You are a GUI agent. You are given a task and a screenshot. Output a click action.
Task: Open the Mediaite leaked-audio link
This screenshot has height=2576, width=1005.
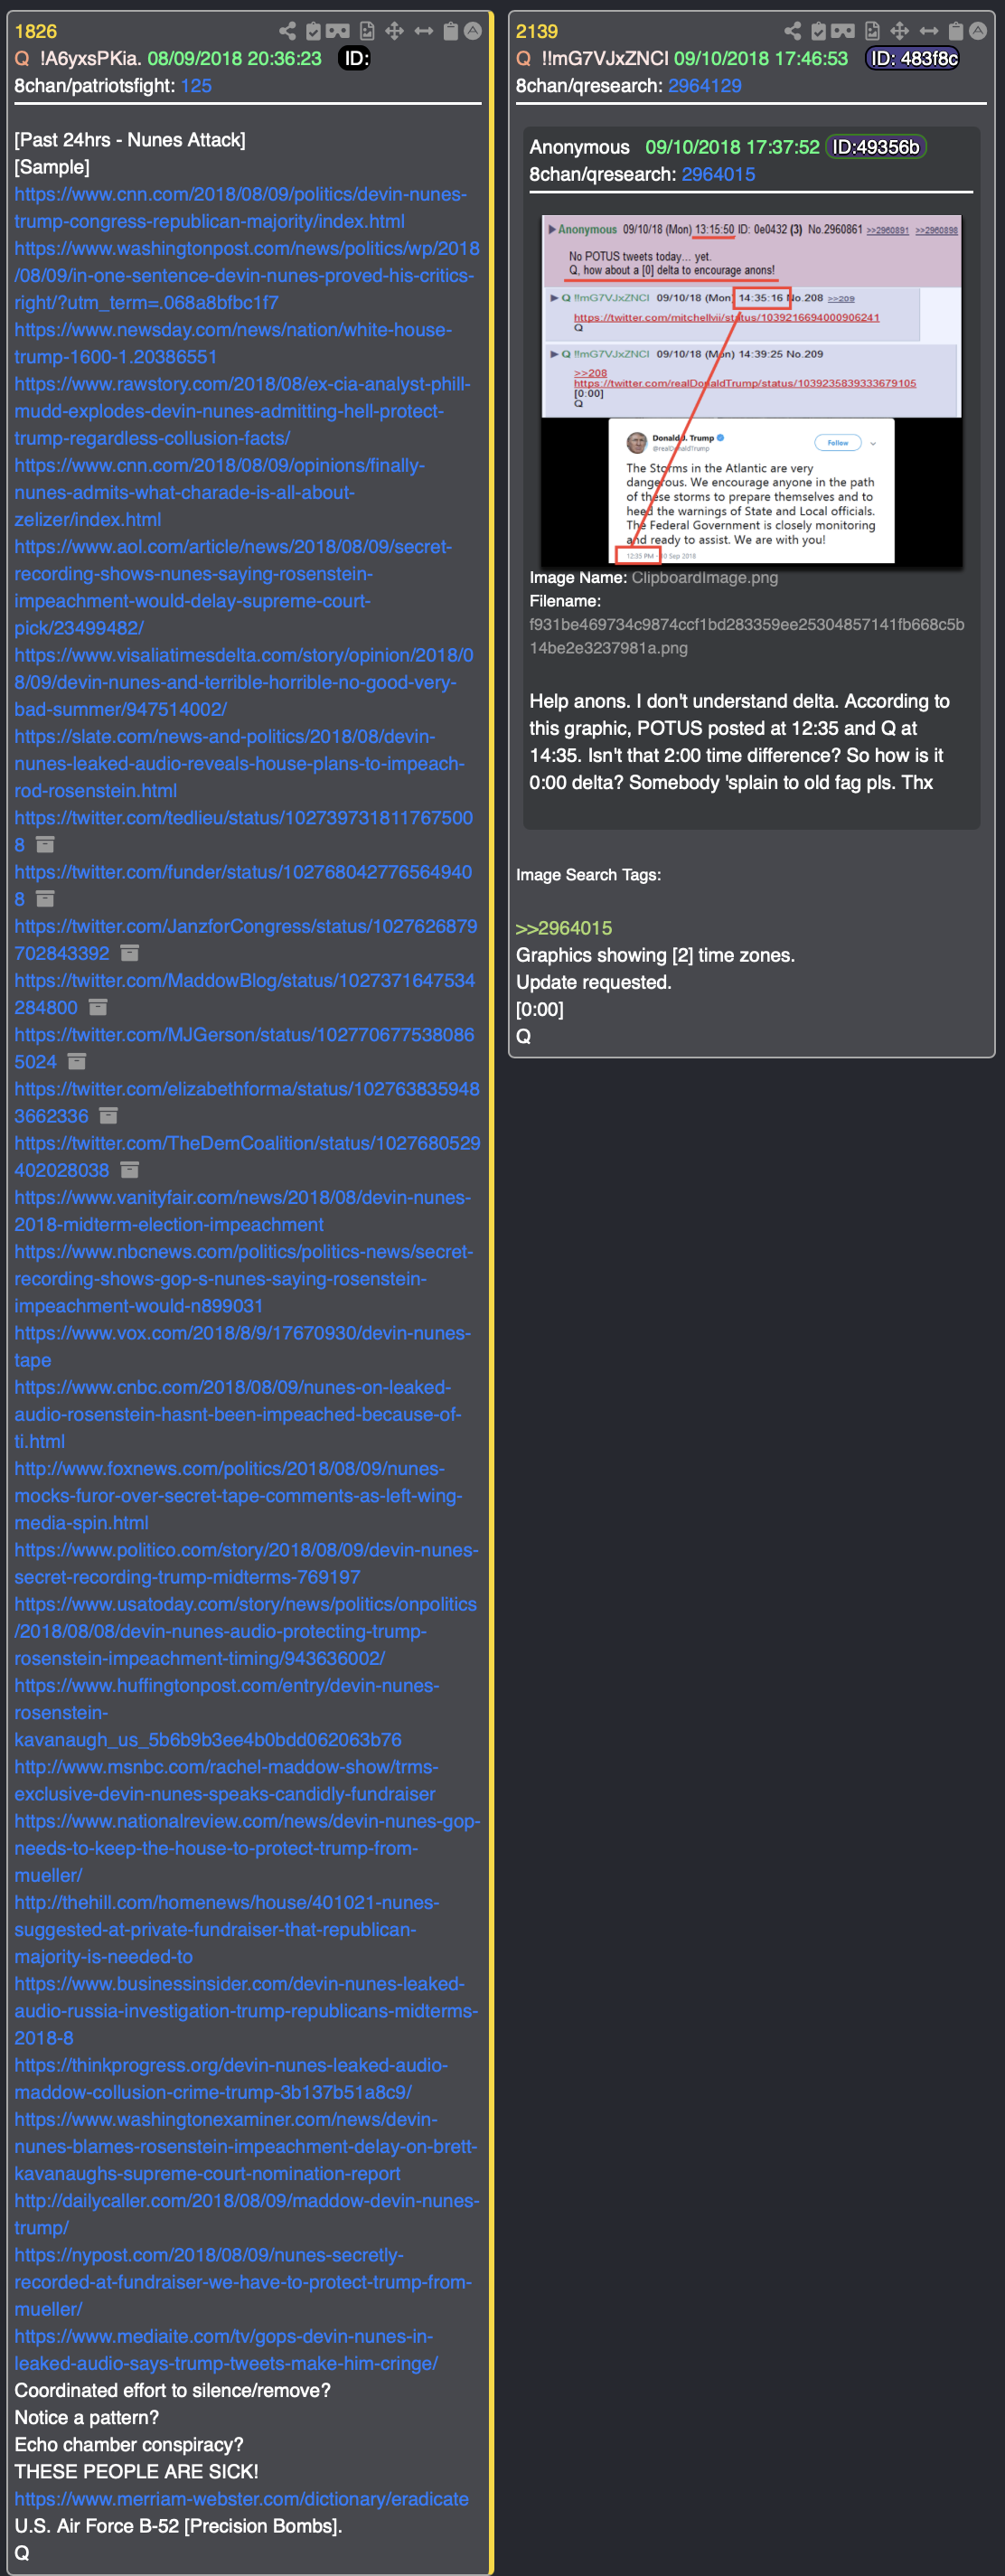(226, 2350)
